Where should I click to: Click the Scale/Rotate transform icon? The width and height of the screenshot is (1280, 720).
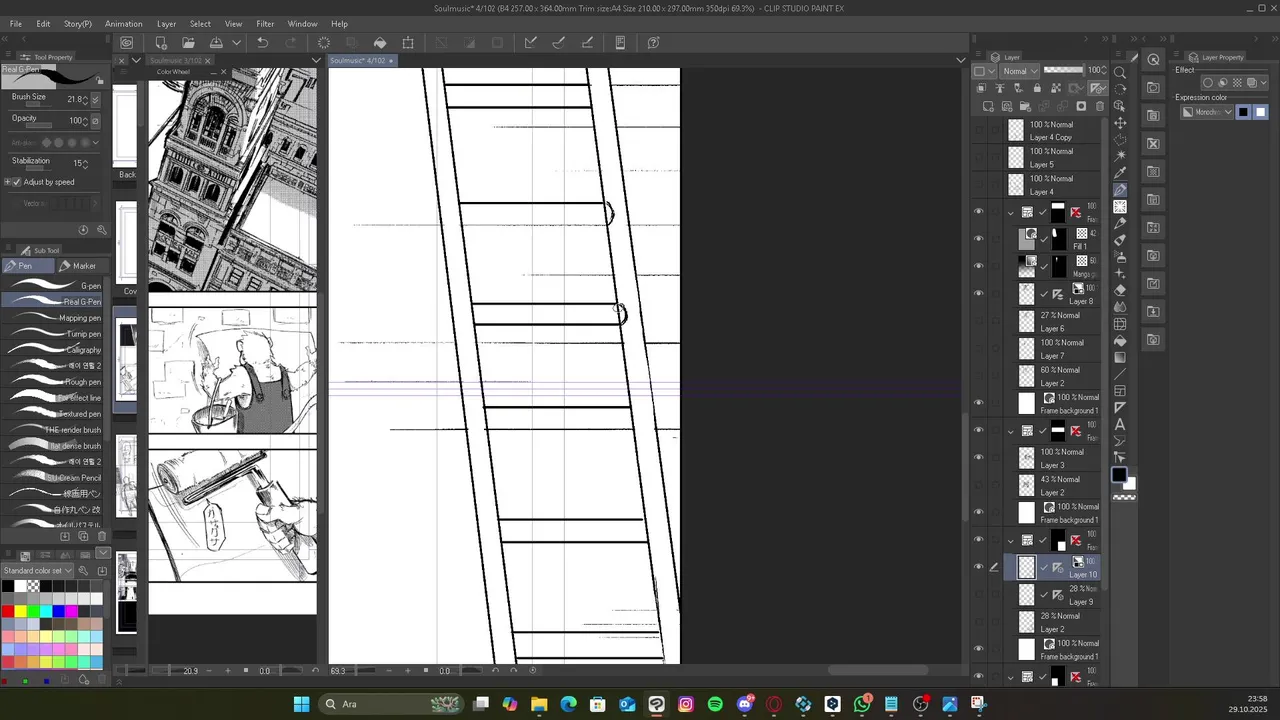[x=408, y=43]
